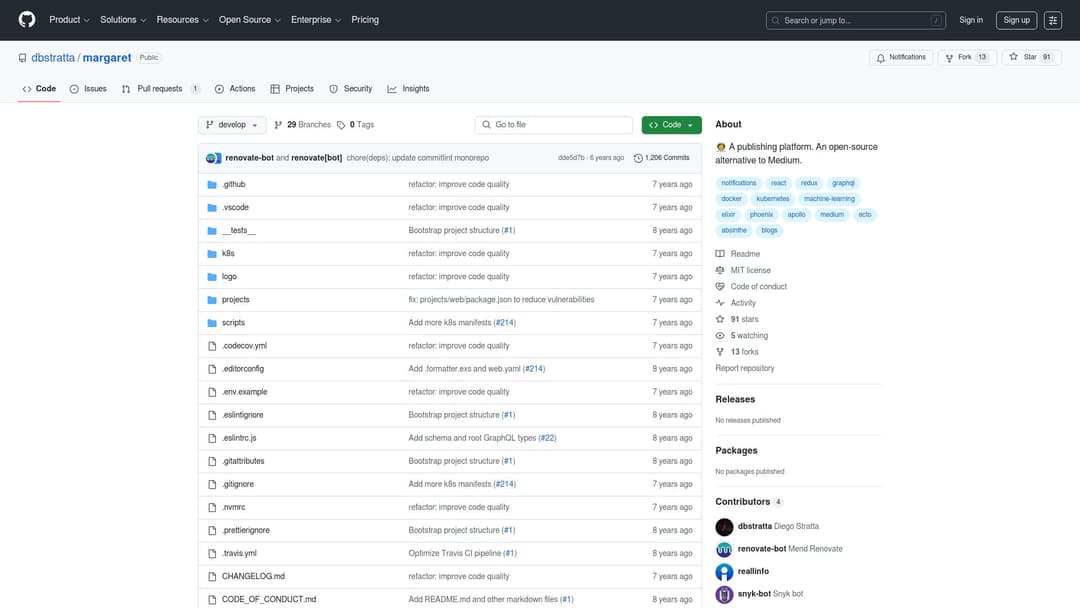Click the book icon beside Readme

(720, 254)
